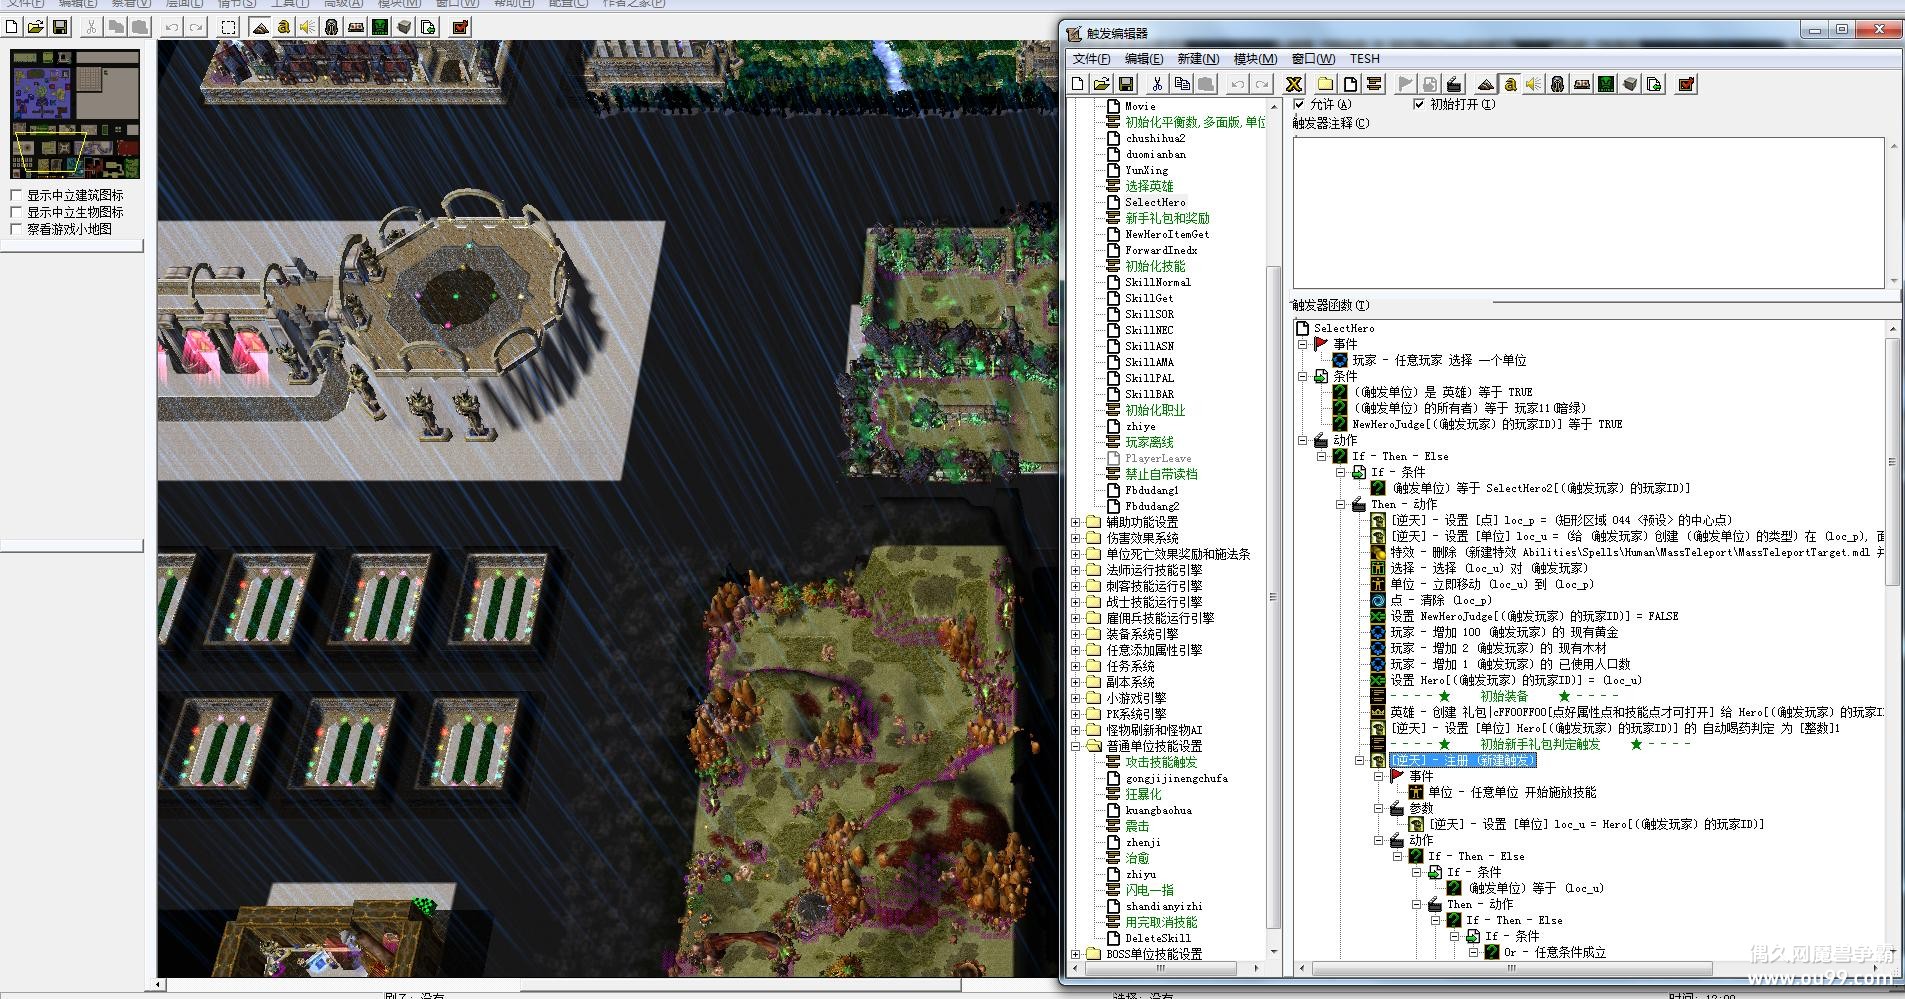The width and height of the screenshot is (1905, 999).
Task: Click Test Map icon in main editor toolbar
Action: (460, 27)
